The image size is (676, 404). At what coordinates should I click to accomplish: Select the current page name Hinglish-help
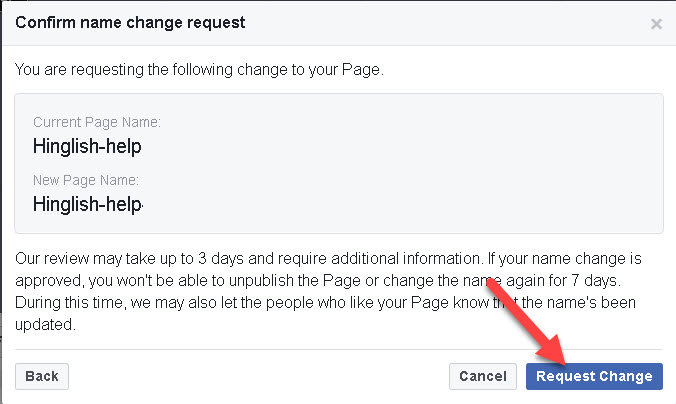pos(87,146)
